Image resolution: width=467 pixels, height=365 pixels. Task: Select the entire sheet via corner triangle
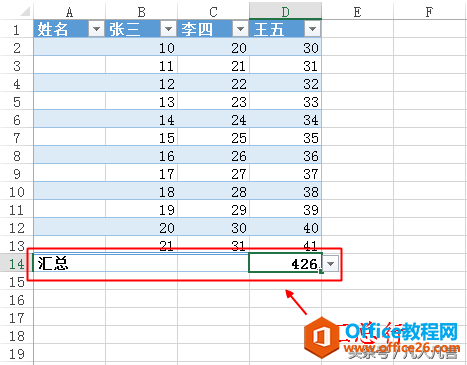pyautogui.click(x=25, y=12)
